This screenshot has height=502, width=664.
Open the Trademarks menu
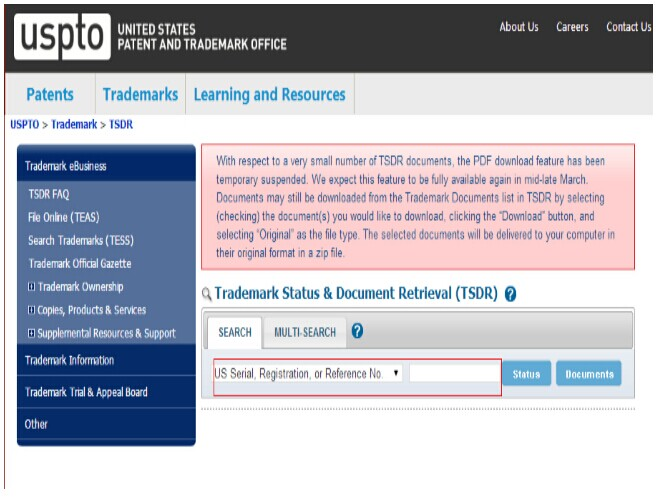pos(140,94)
